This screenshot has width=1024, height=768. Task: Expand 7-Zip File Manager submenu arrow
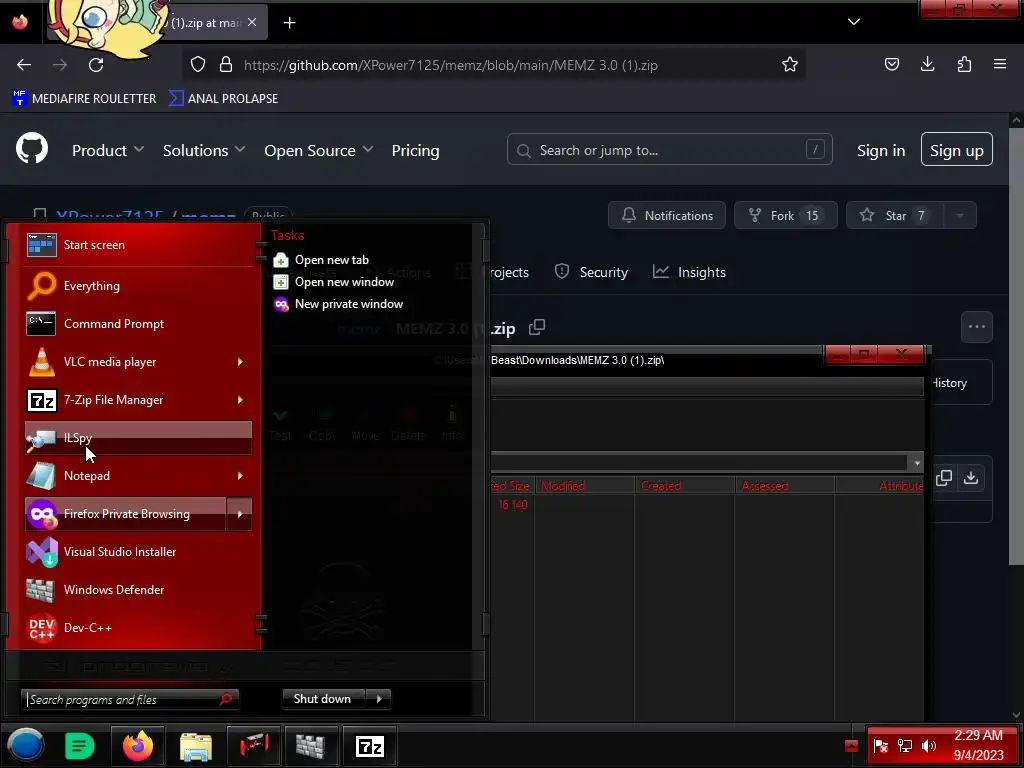(x=240, y=400)
